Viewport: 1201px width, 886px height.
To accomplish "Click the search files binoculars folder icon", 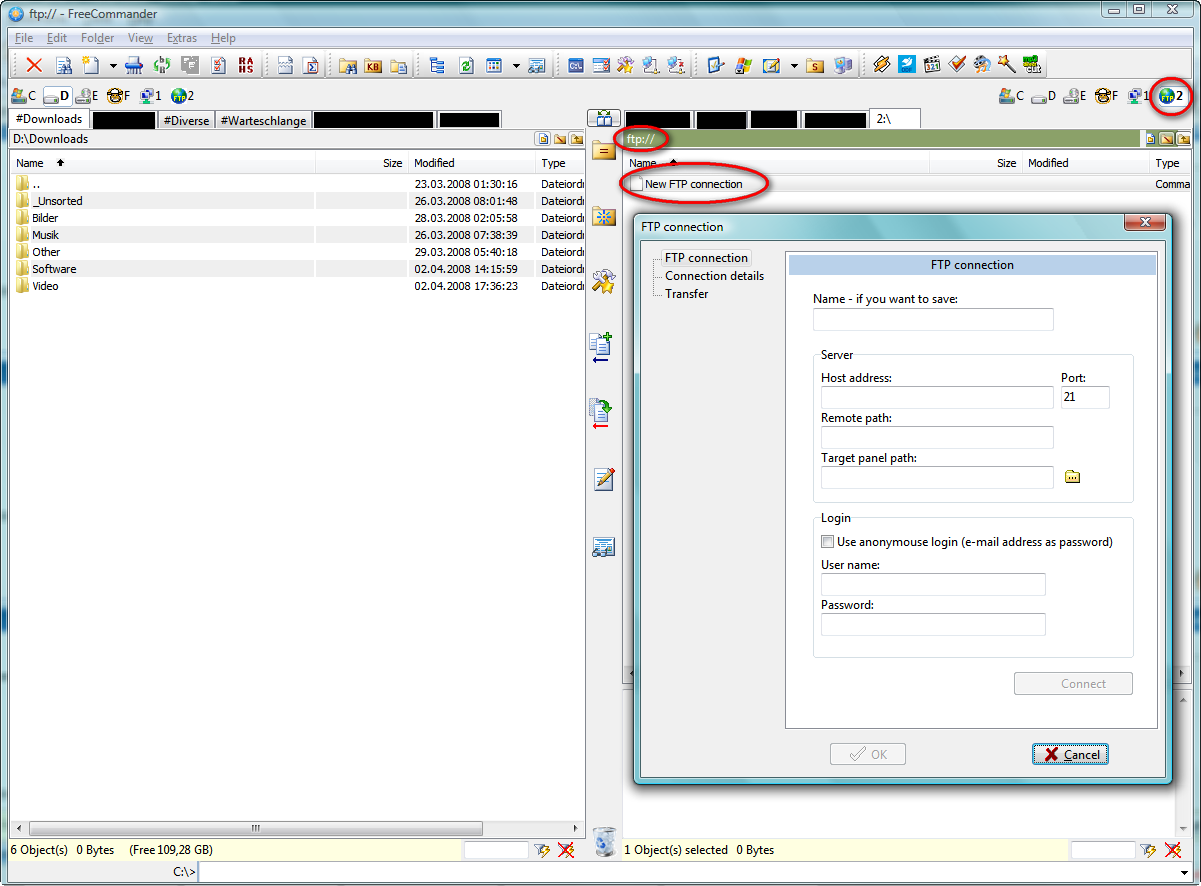I will 348,66.
